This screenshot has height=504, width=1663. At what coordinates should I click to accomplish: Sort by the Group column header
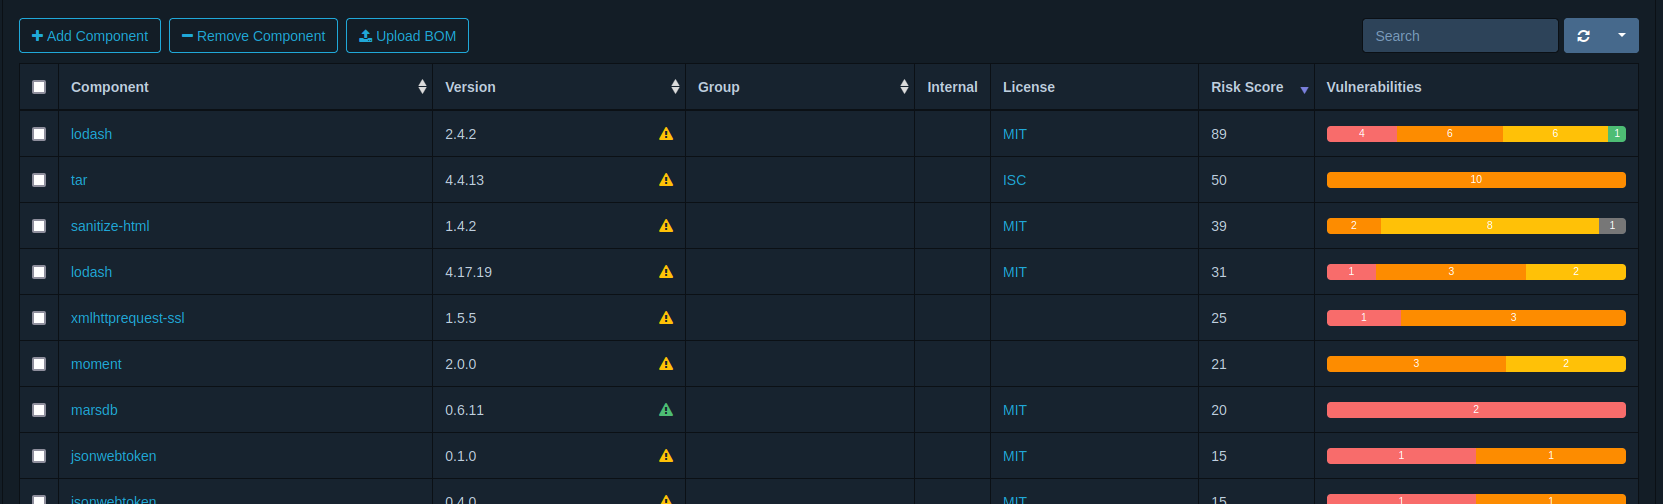[x=718, y=87]
